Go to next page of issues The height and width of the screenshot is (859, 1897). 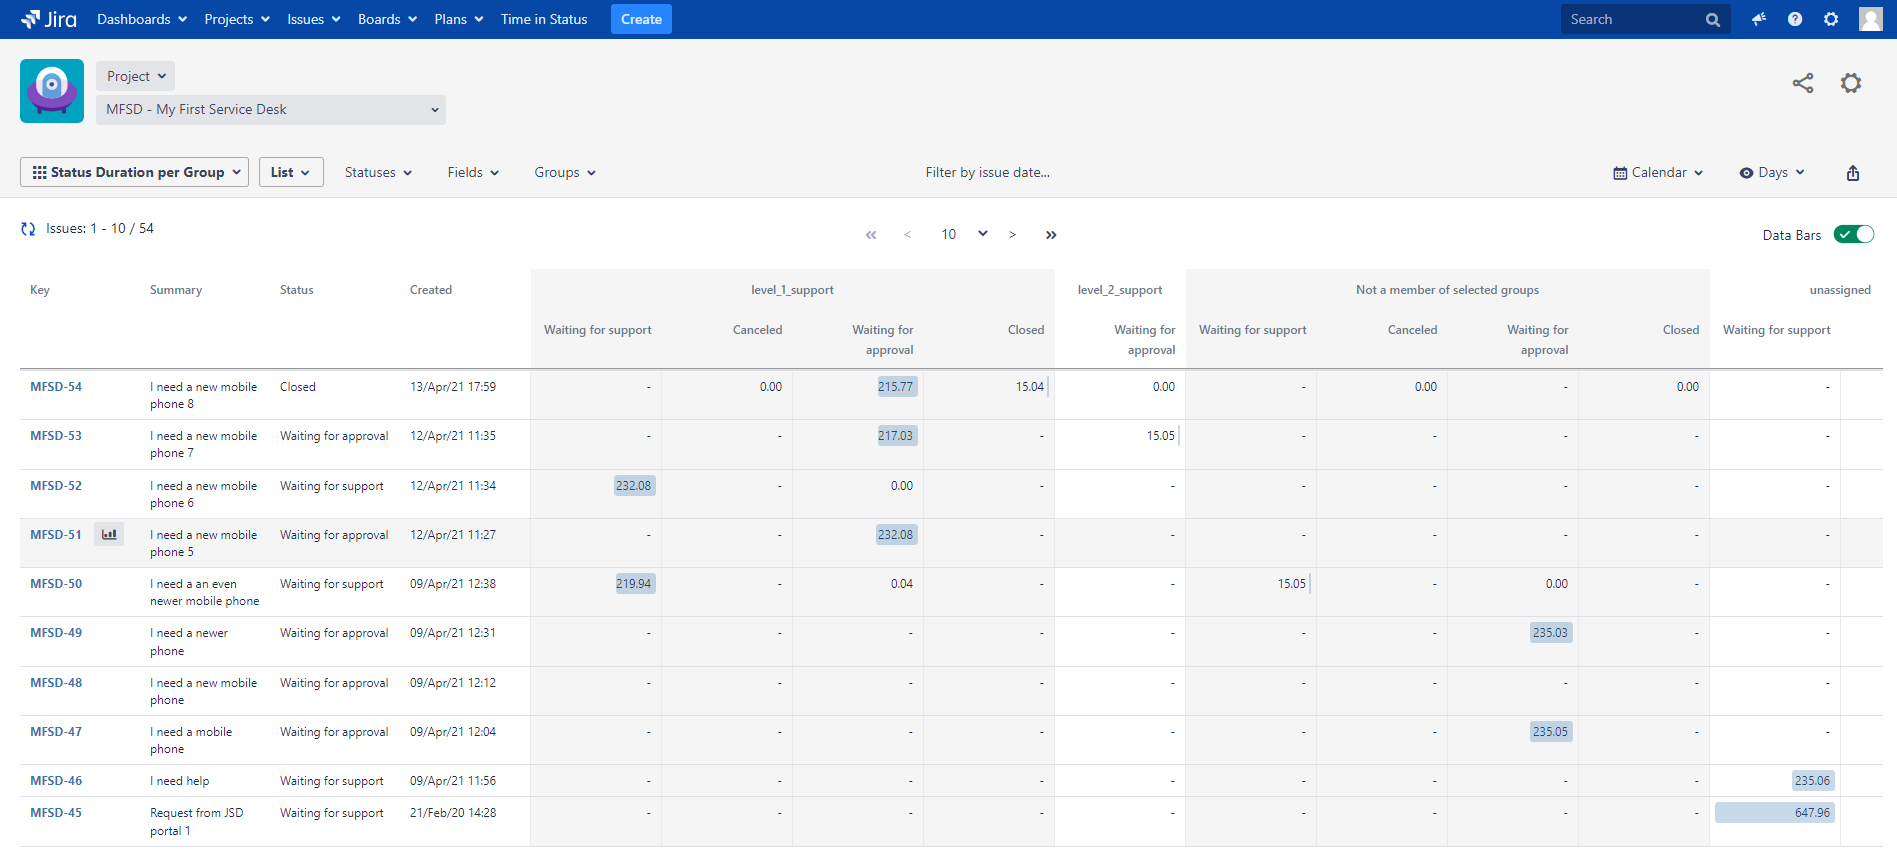tap(1012, 235)
